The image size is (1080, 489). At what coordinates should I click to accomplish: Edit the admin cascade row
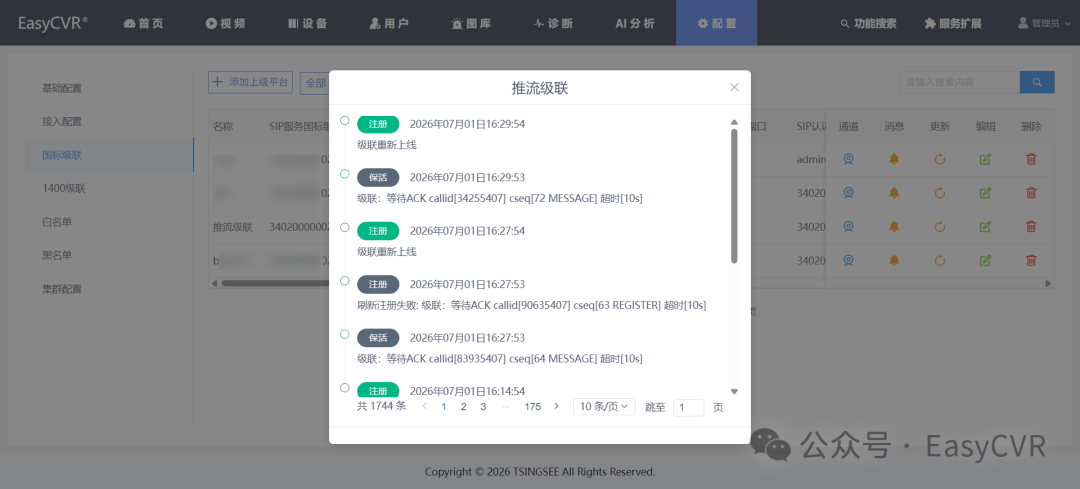pos(985,159)
